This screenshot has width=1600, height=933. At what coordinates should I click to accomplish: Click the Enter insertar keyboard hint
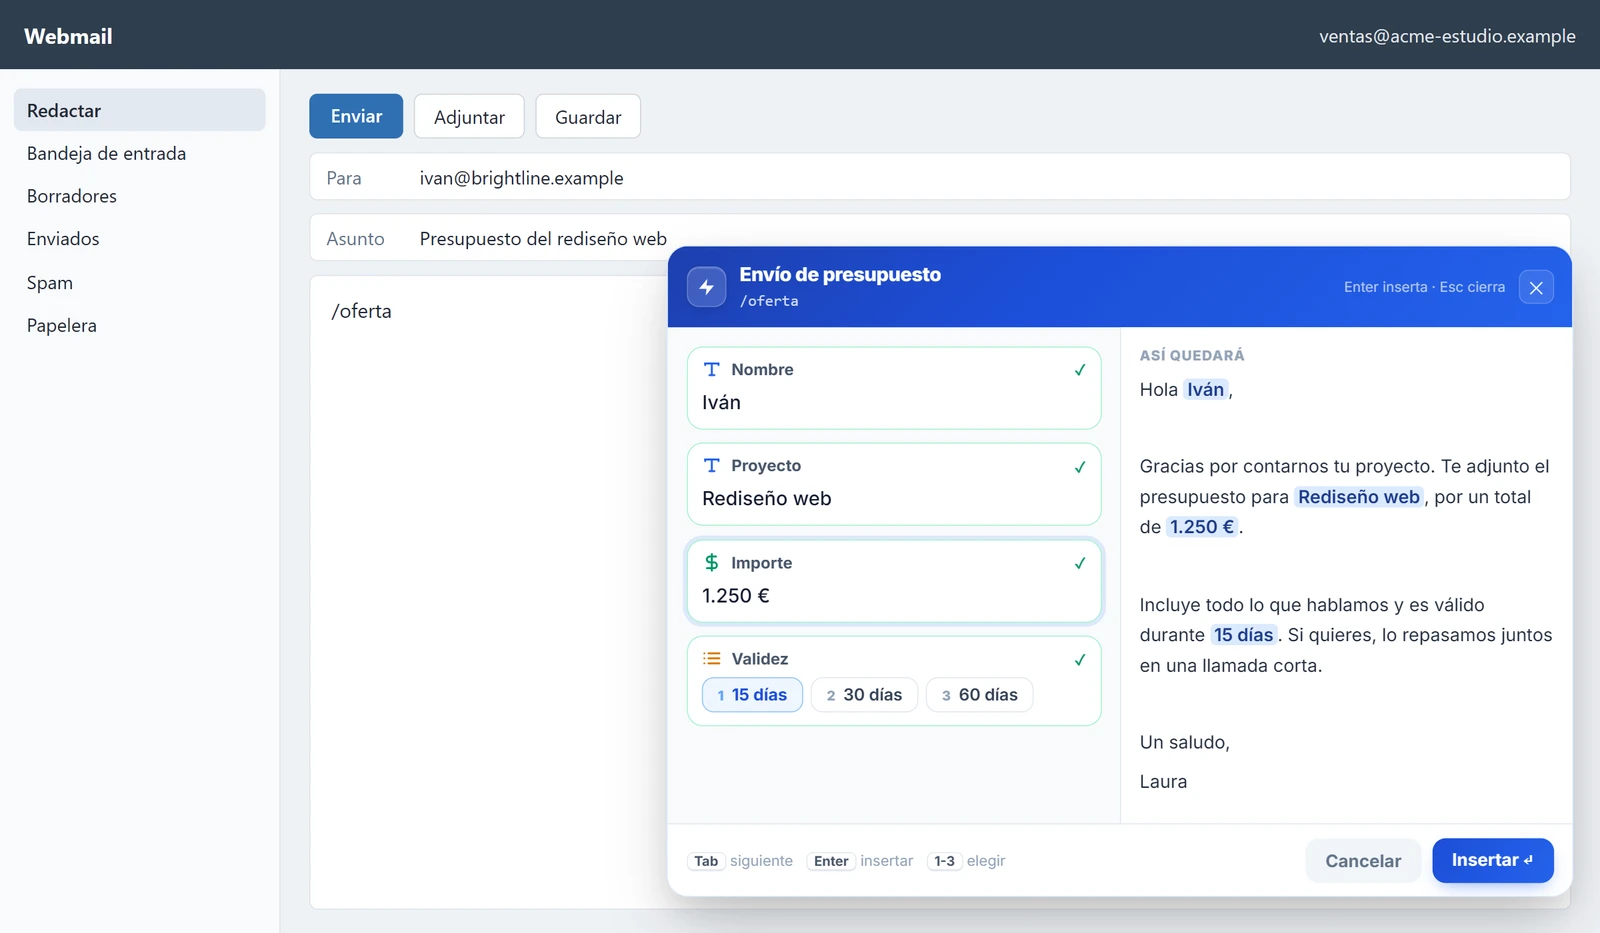tap(860, 861)
